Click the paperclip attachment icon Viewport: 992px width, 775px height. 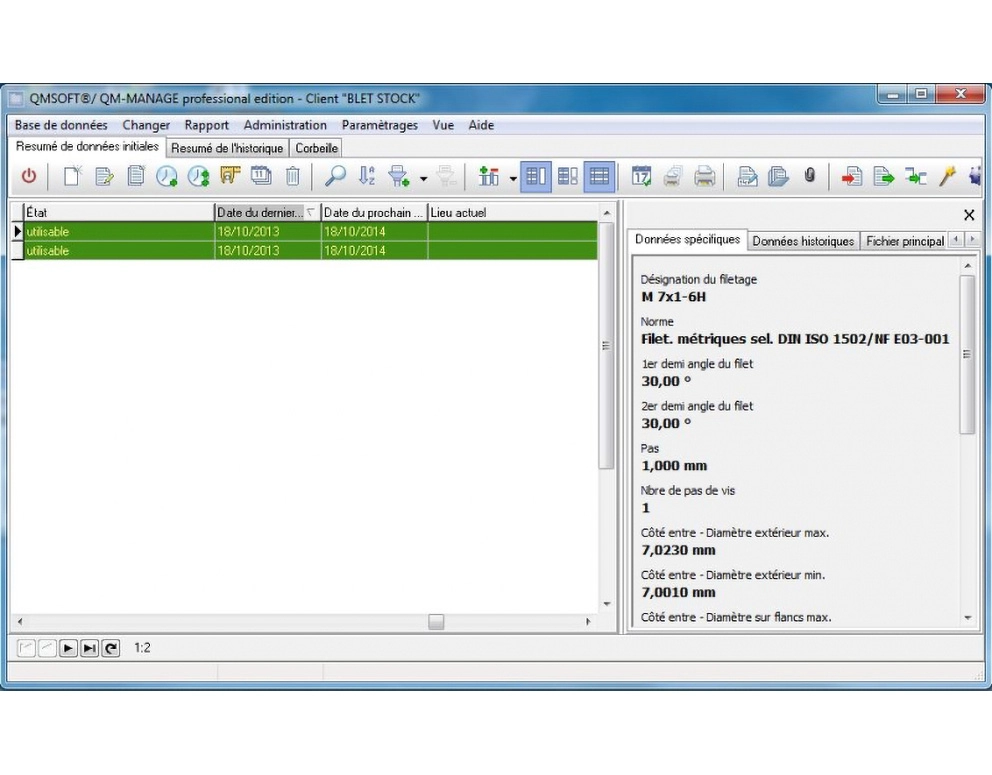coord(809,175)
